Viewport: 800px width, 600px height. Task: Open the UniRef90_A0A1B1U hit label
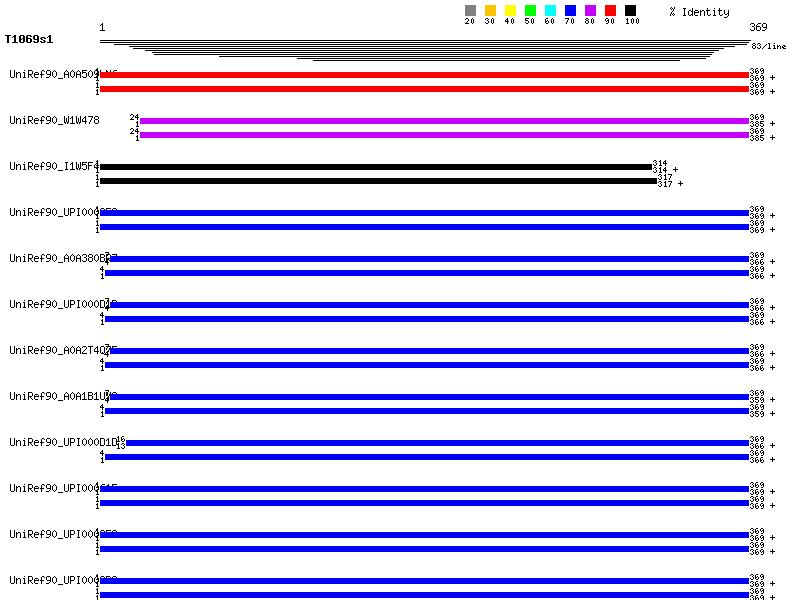(x=54, y=396)
